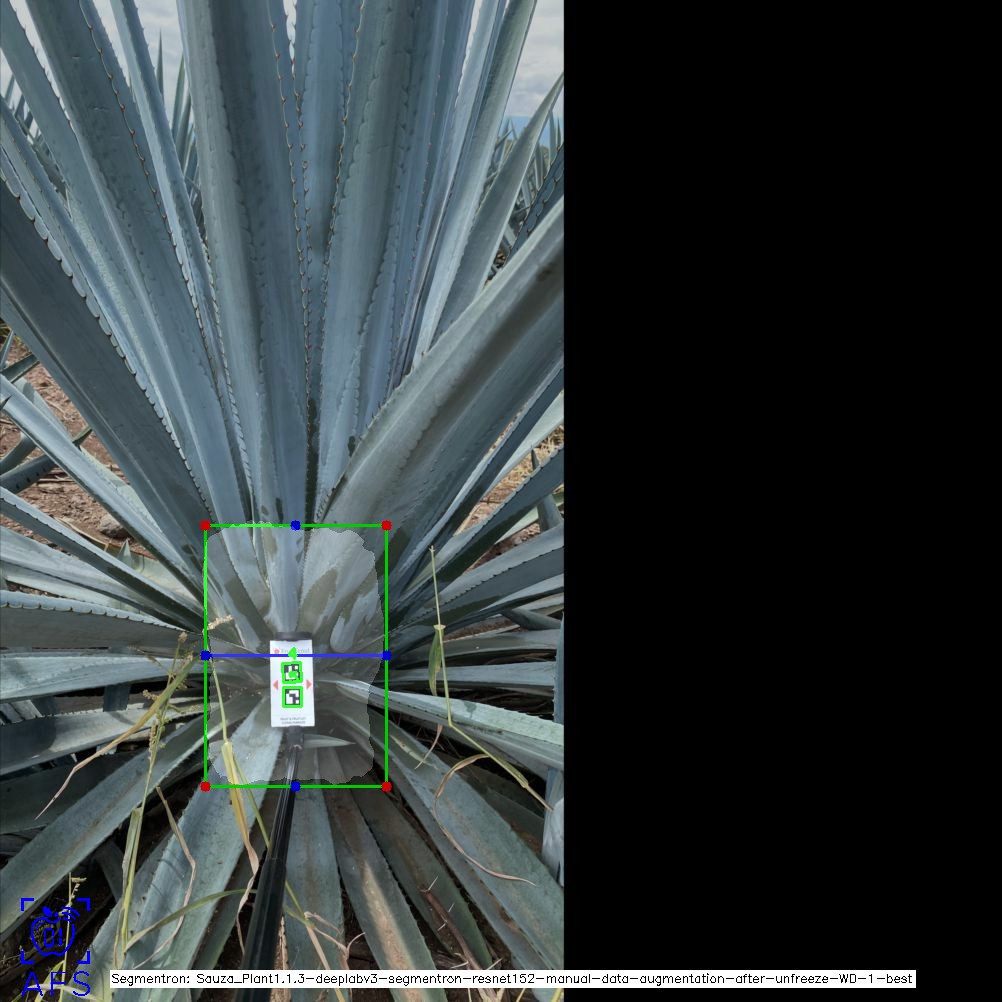Screen dimensions: 1002x1002
Task: Select the bottom-left red corner point
Action: [x=205, y=786]
